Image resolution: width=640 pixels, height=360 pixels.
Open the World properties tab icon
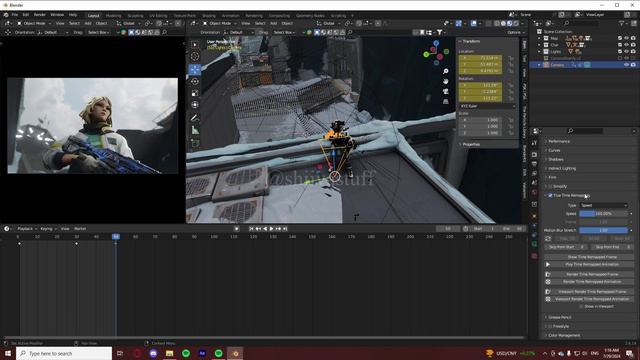tap(534, 192)
